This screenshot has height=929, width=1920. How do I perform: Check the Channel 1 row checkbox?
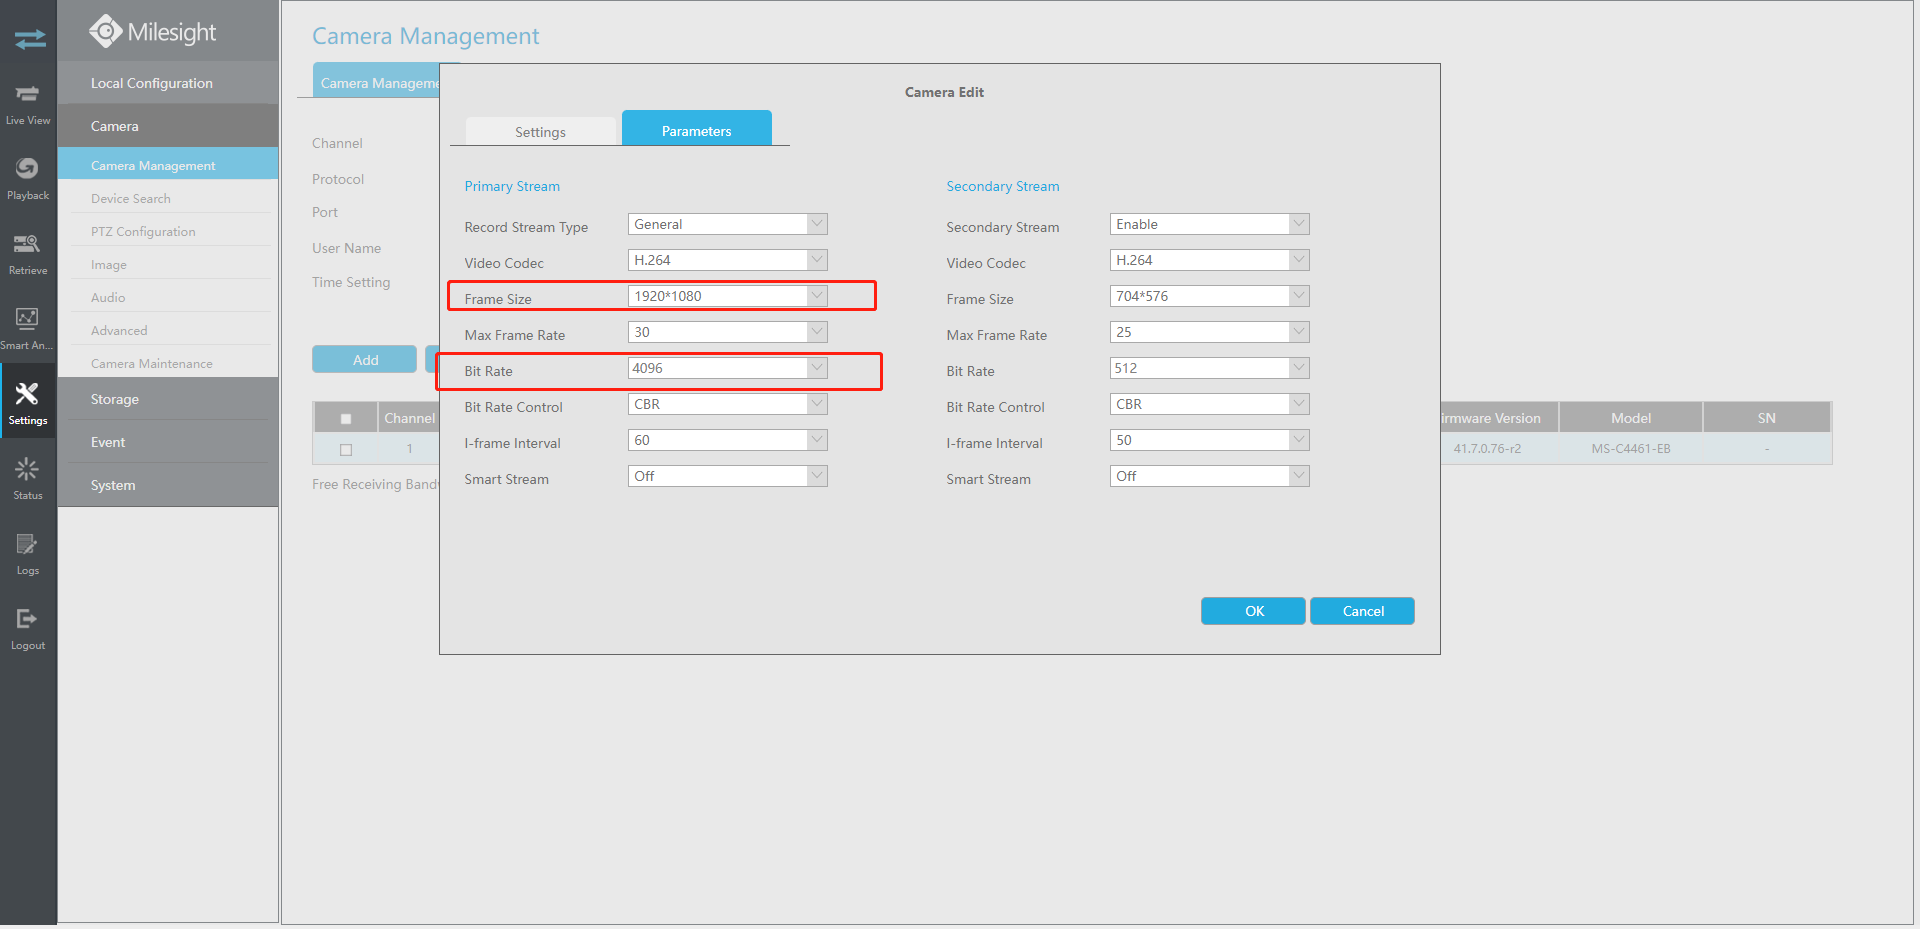point(346,450)
